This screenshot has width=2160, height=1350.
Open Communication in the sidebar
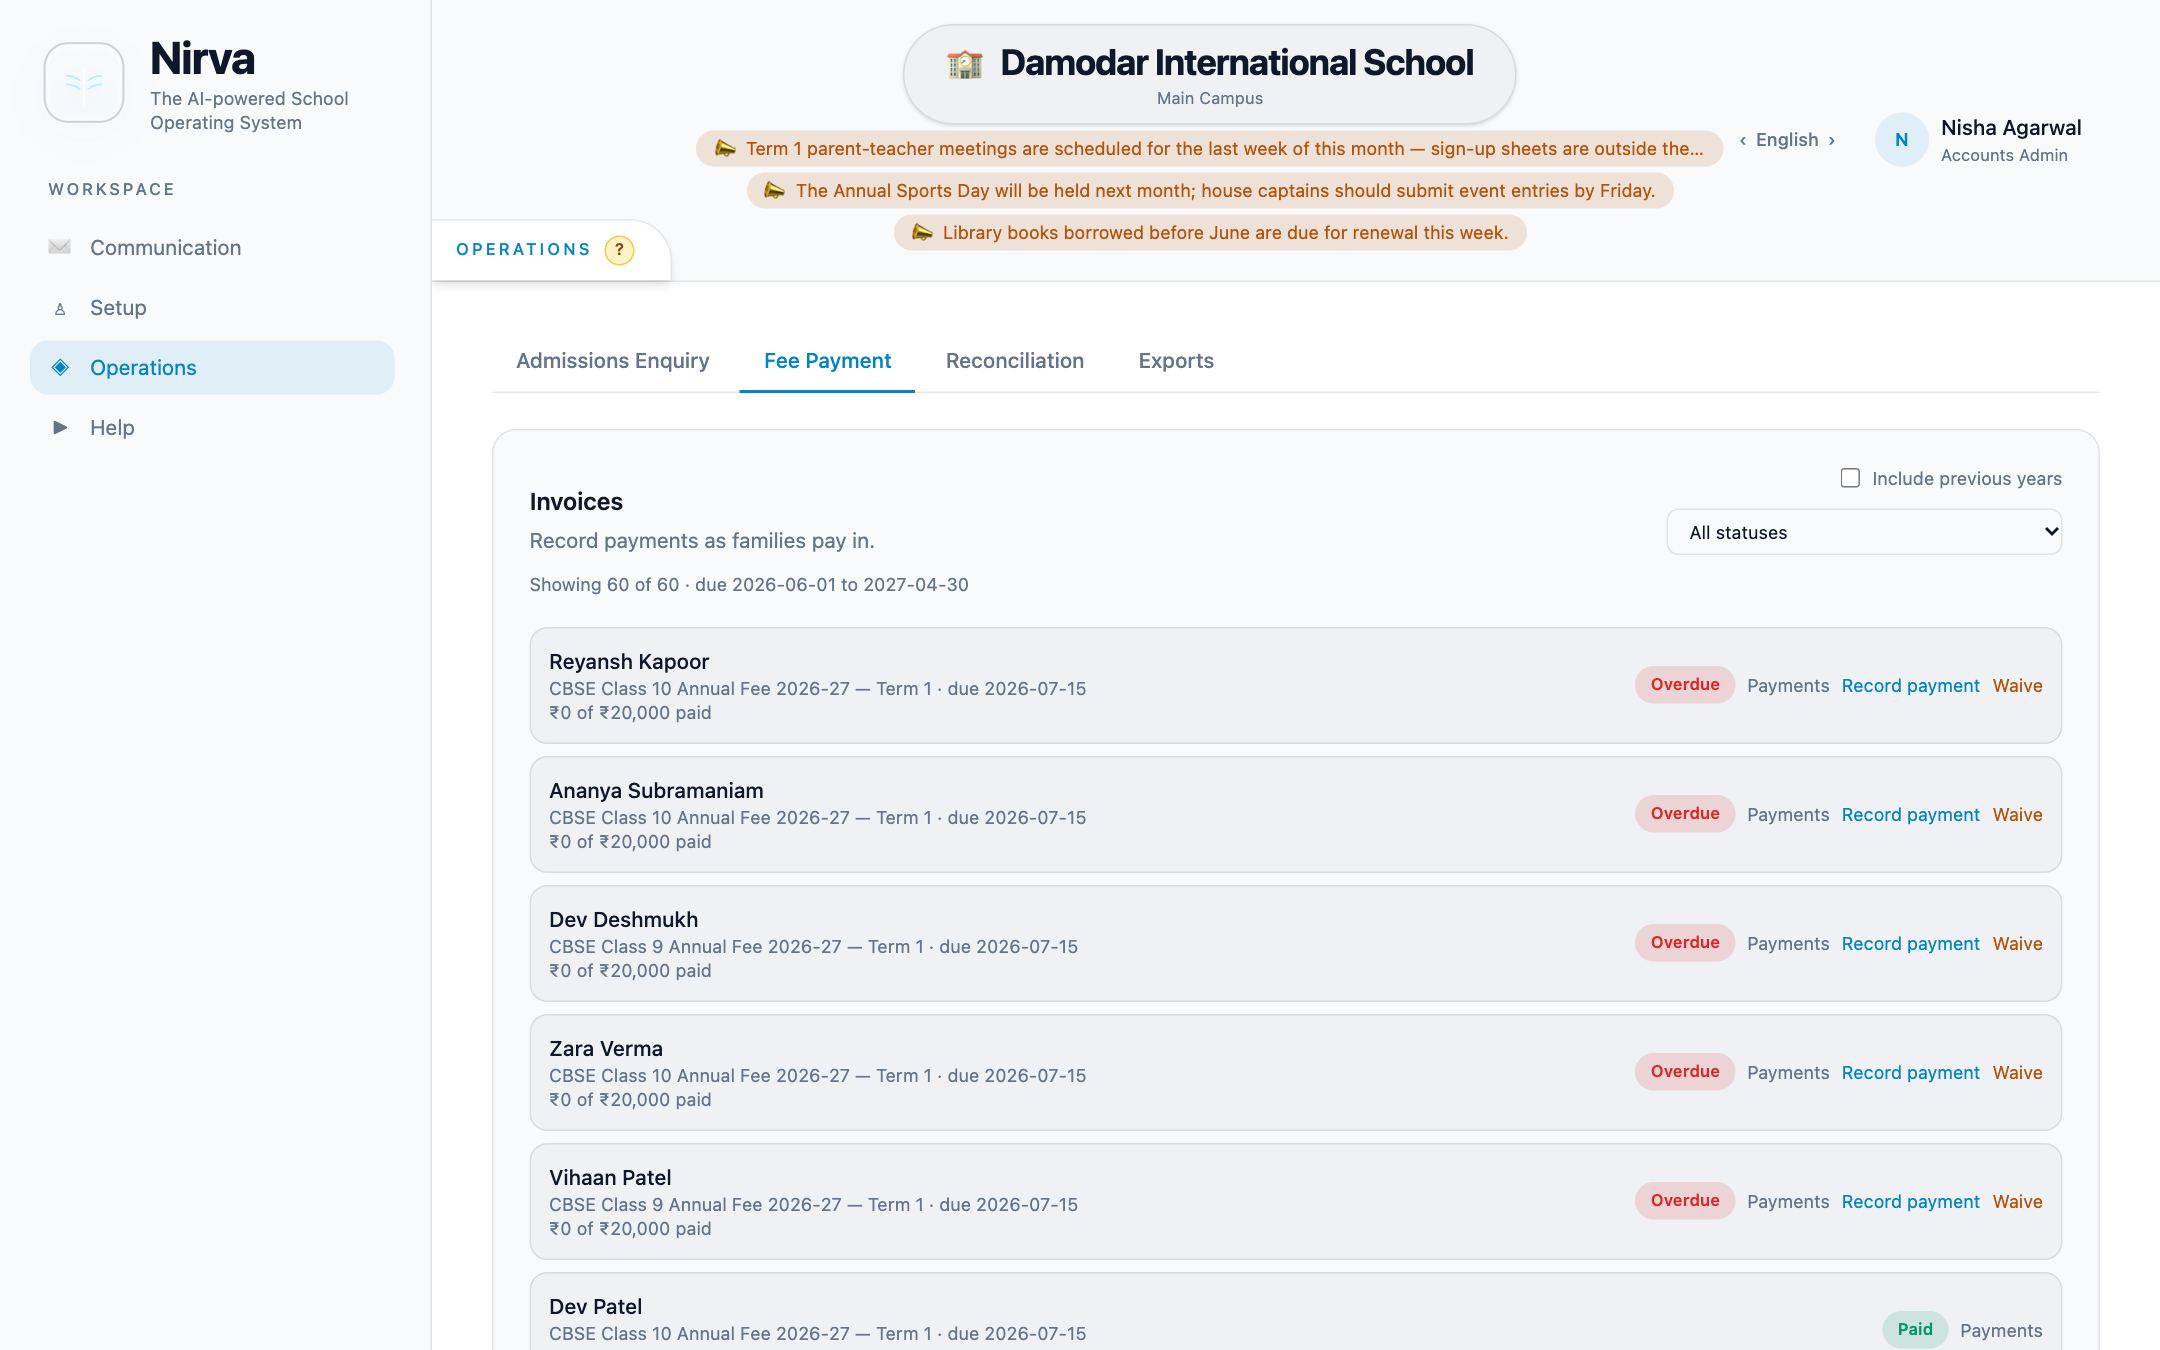pyautogui.click(x=212, y=247)
